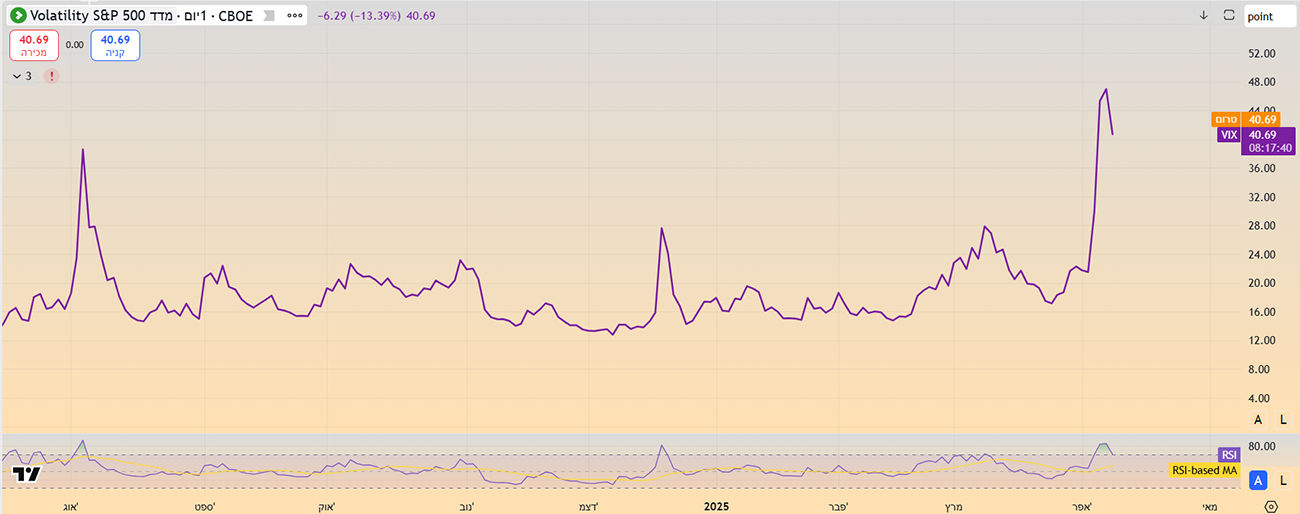Click the blue buy button showing 40.69 קניה
1300x514 pixels.
[116, 45]
